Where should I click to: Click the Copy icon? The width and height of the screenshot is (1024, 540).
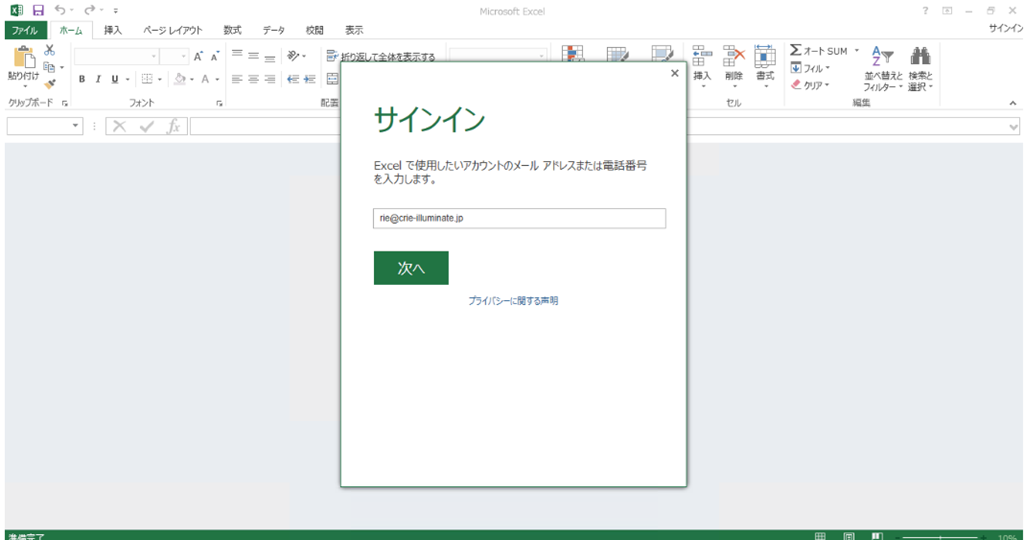(x=49, y=67)
